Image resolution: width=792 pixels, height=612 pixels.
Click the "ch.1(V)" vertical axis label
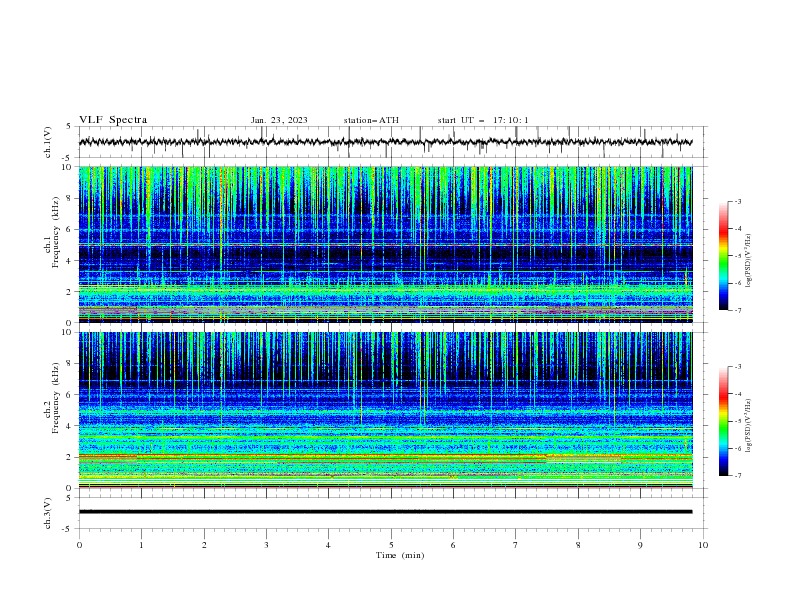click(48, 142)
